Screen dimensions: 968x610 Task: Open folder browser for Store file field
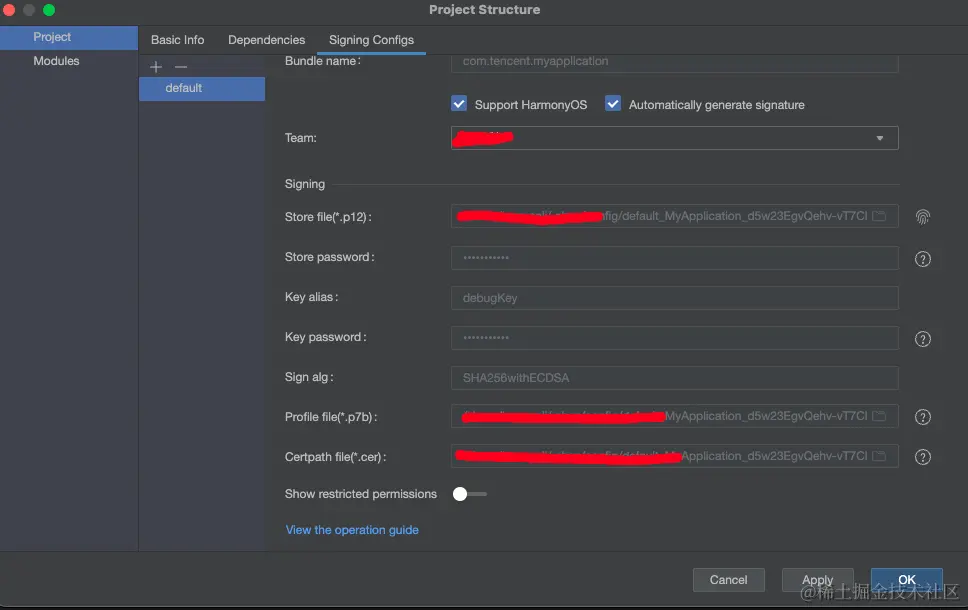tap(879, 217)
